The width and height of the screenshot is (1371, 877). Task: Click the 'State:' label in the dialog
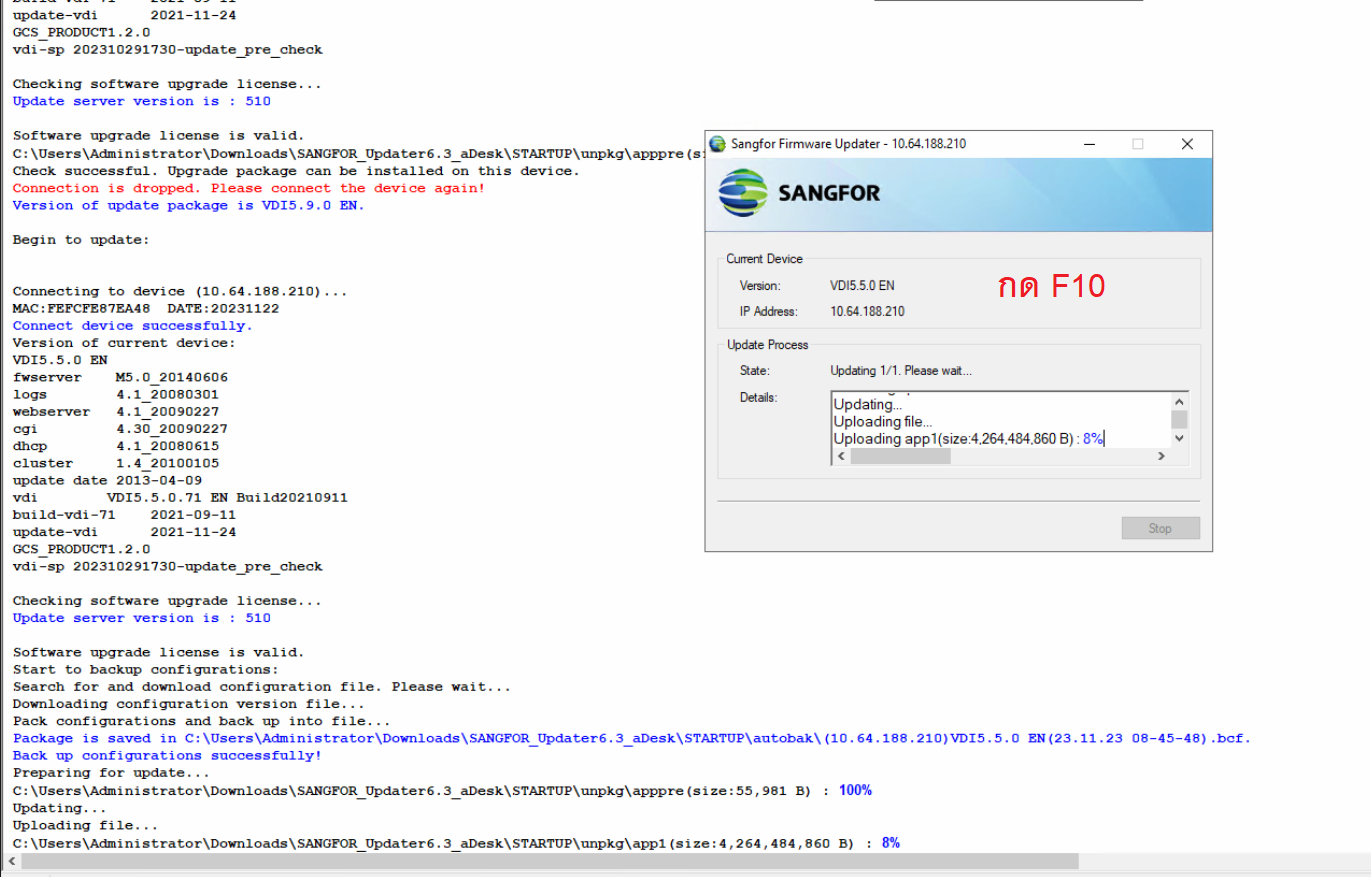[755, 371]
